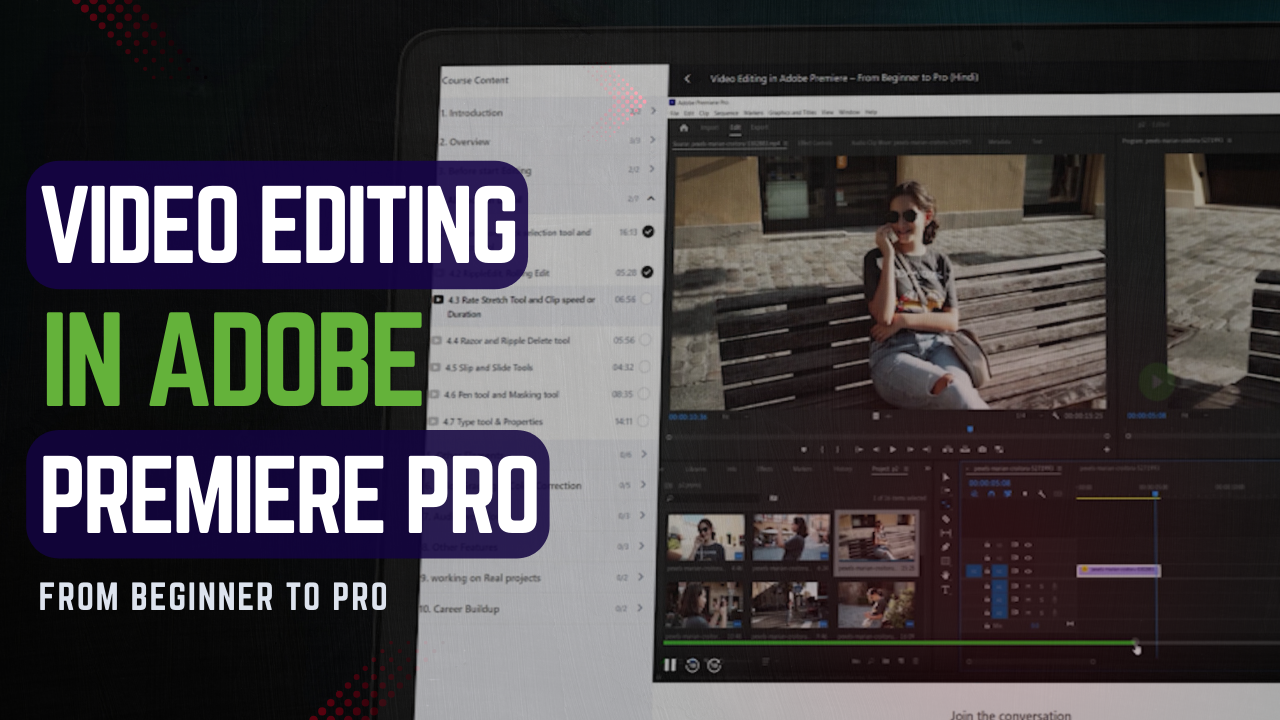The height and width of the screenshot is (720, 1280).
Task: Select the Type tool in Premiere toolbar
Action: (x=946, y=589)
